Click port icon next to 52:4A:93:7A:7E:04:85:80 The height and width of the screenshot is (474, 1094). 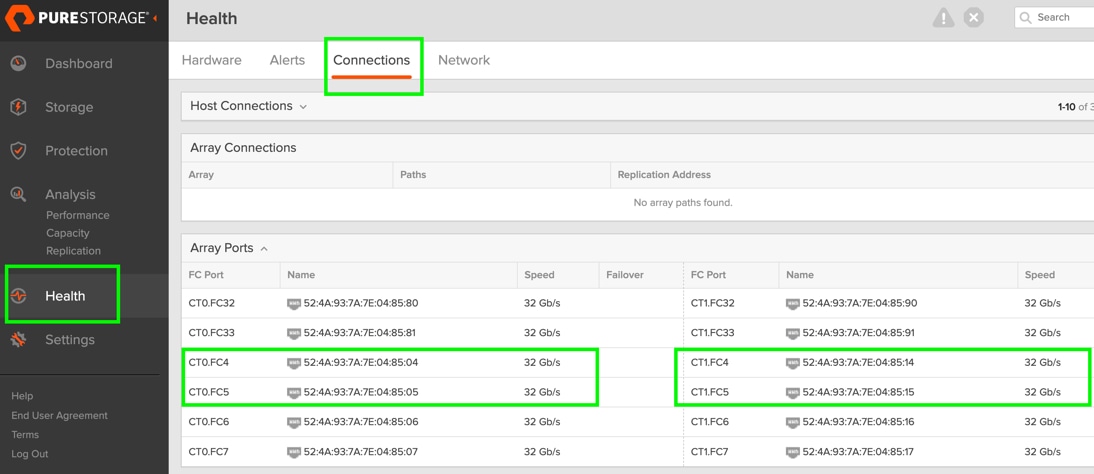coord(294,303)
